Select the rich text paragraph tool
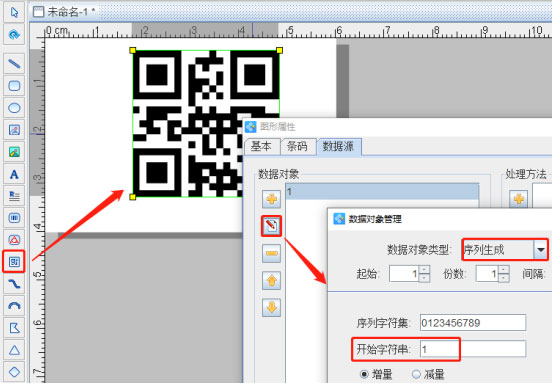The width and height of the screenshot is (554, 384). pos(14,196)
